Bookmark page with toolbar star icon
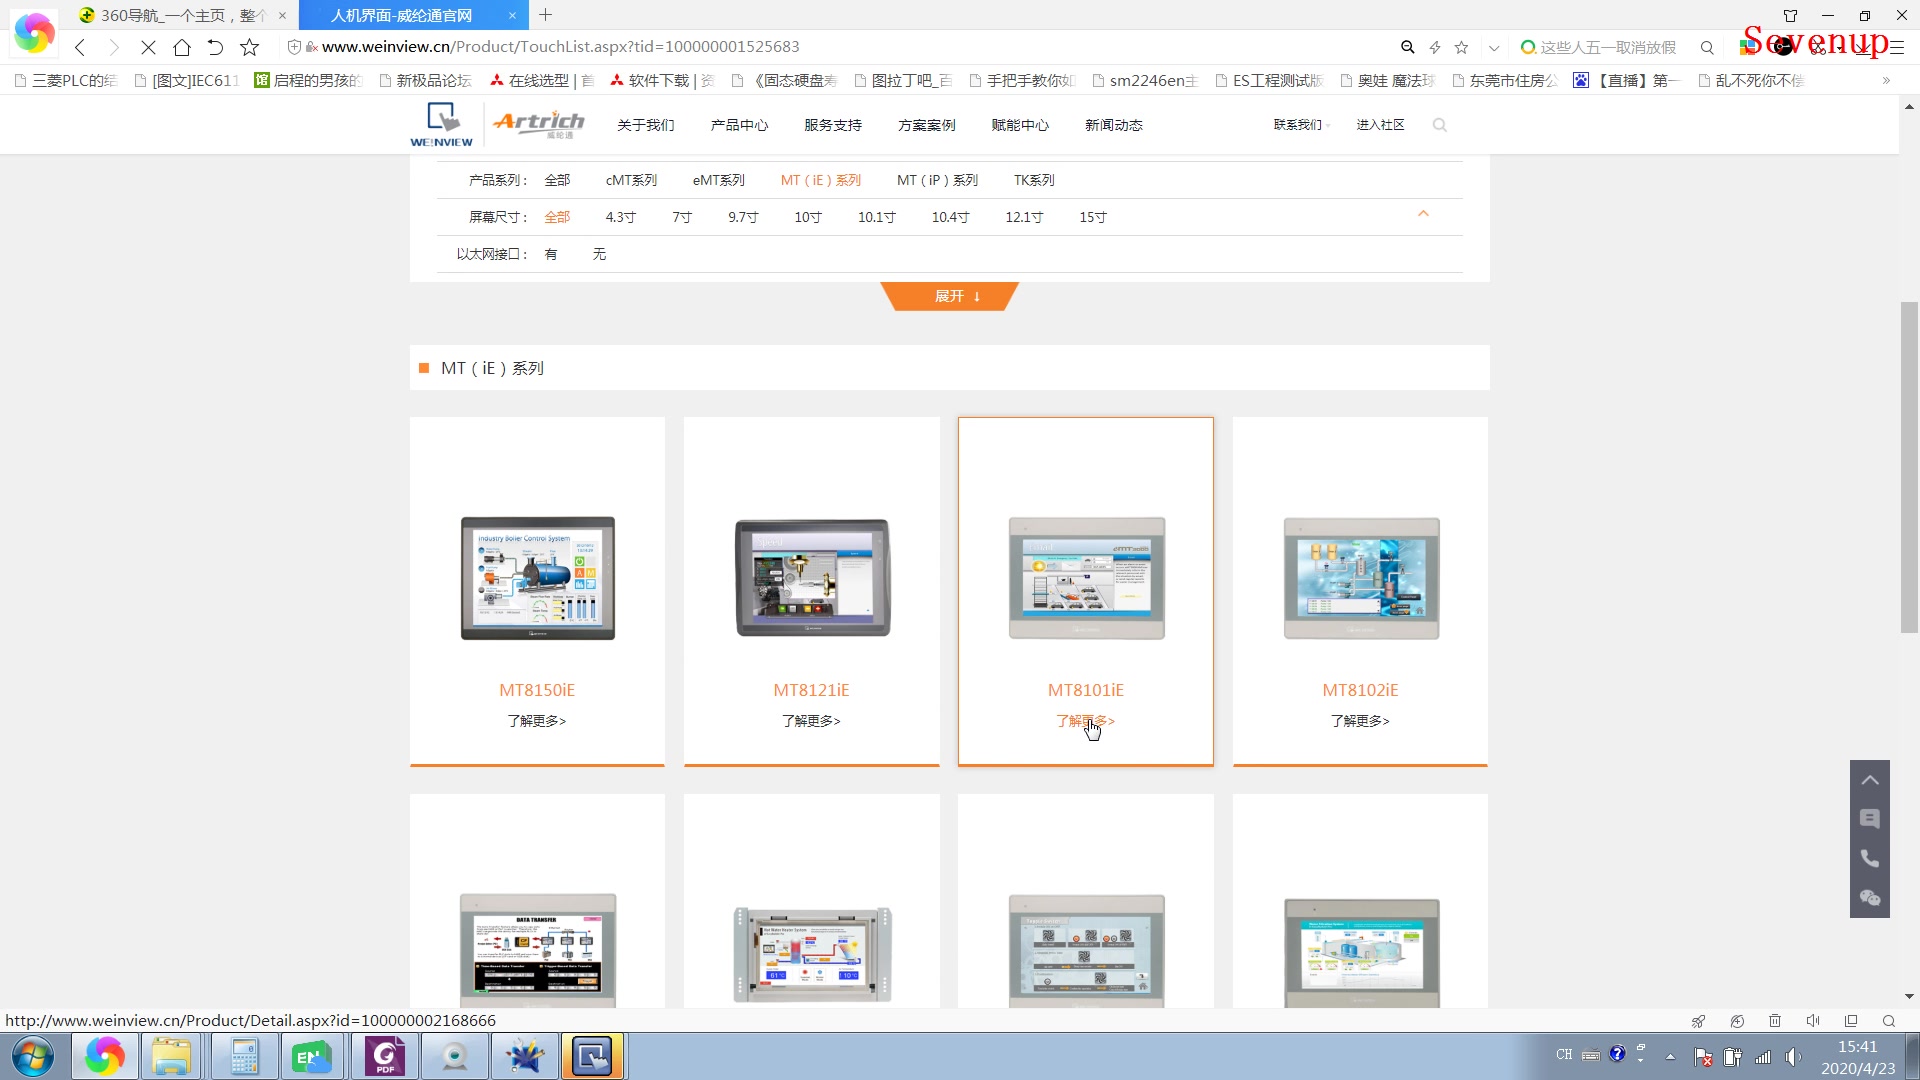Viewport: 1920px width, 1080px height. [x=250, y=47]
